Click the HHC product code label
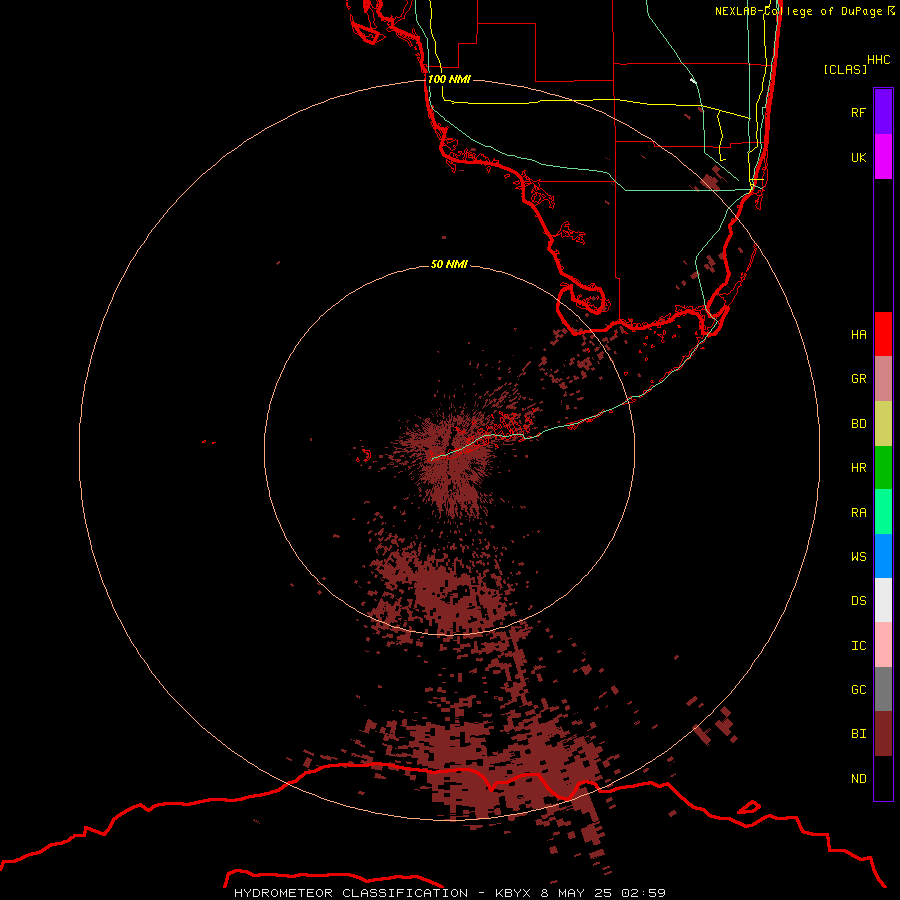 point(879,60)
